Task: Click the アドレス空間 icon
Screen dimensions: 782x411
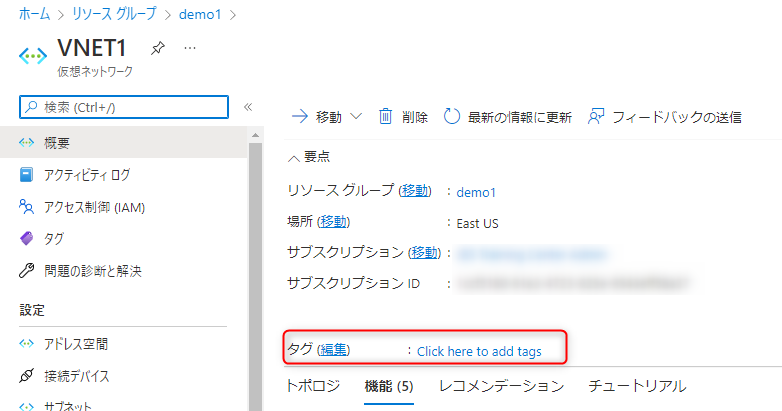Action: 26,343
